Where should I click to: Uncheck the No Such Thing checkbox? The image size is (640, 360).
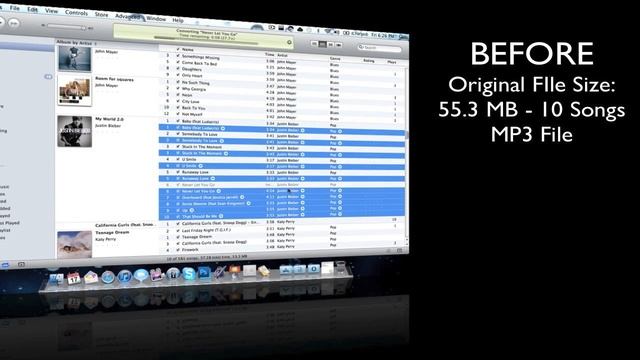click(x=178, y=82)
